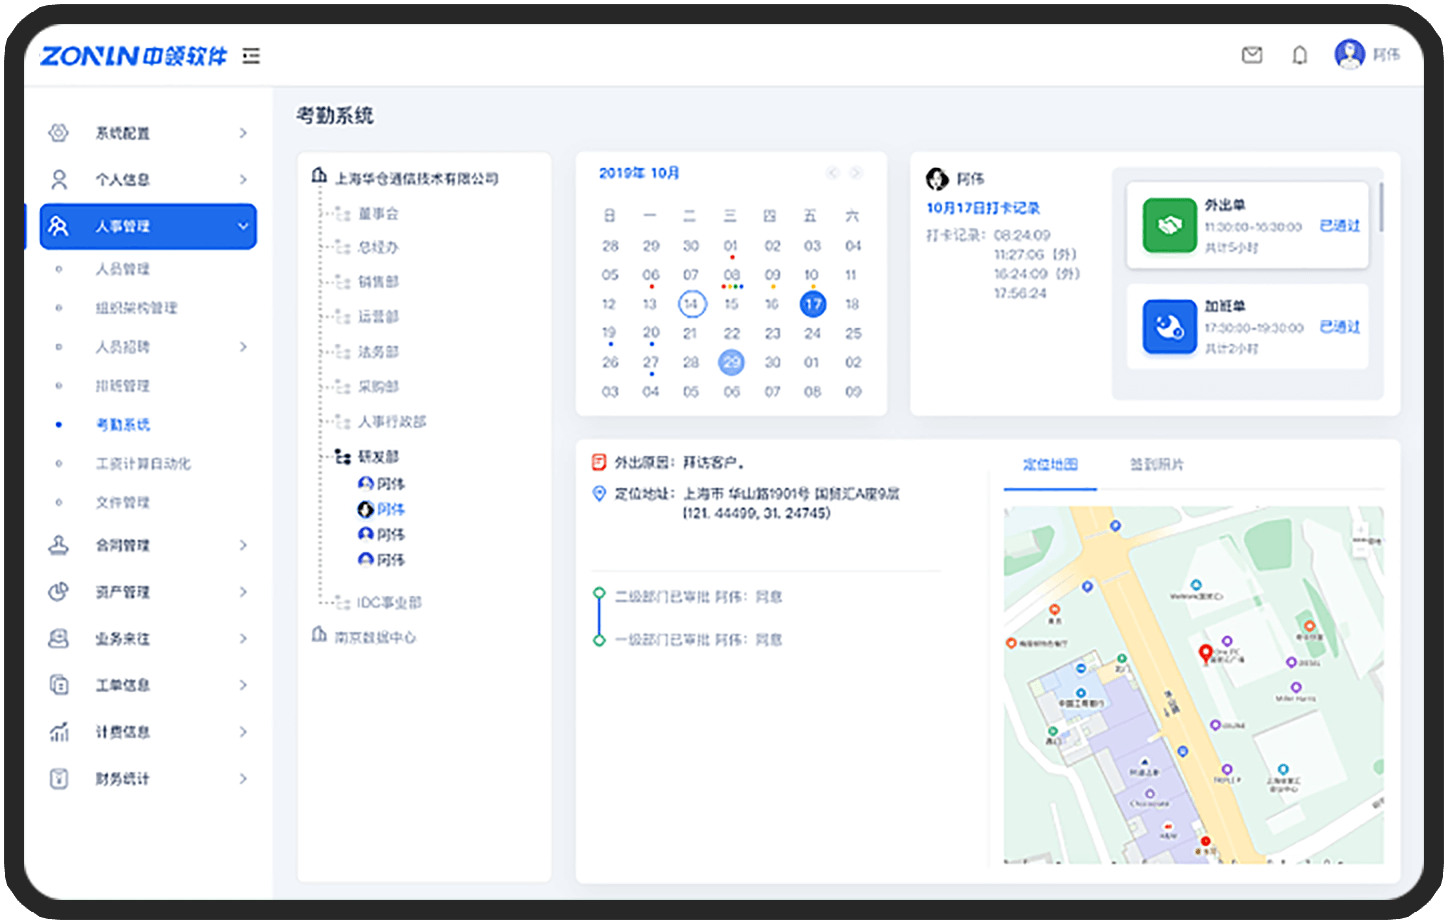Click the green 外出单 handshake icon
1448x924 pixels.
1169,226
